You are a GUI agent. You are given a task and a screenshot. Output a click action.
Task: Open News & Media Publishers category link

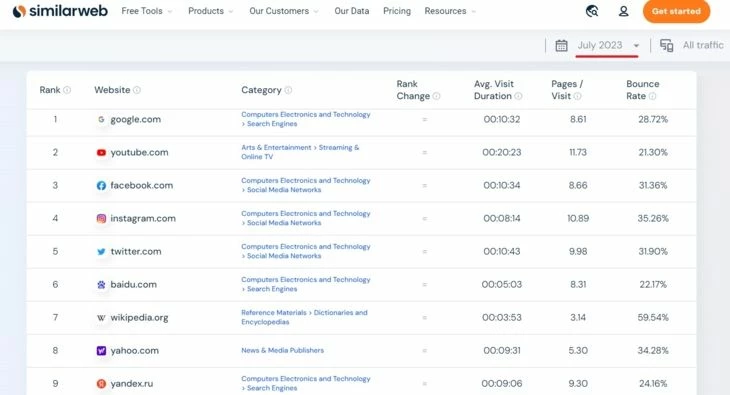coord(282,350)
